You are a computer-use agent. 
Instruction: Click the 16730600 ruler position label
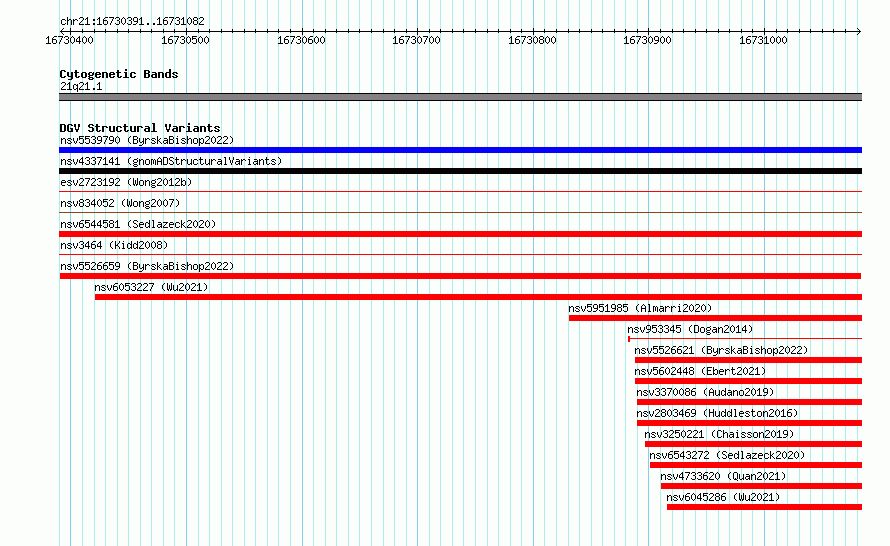[x=301, y=40]
